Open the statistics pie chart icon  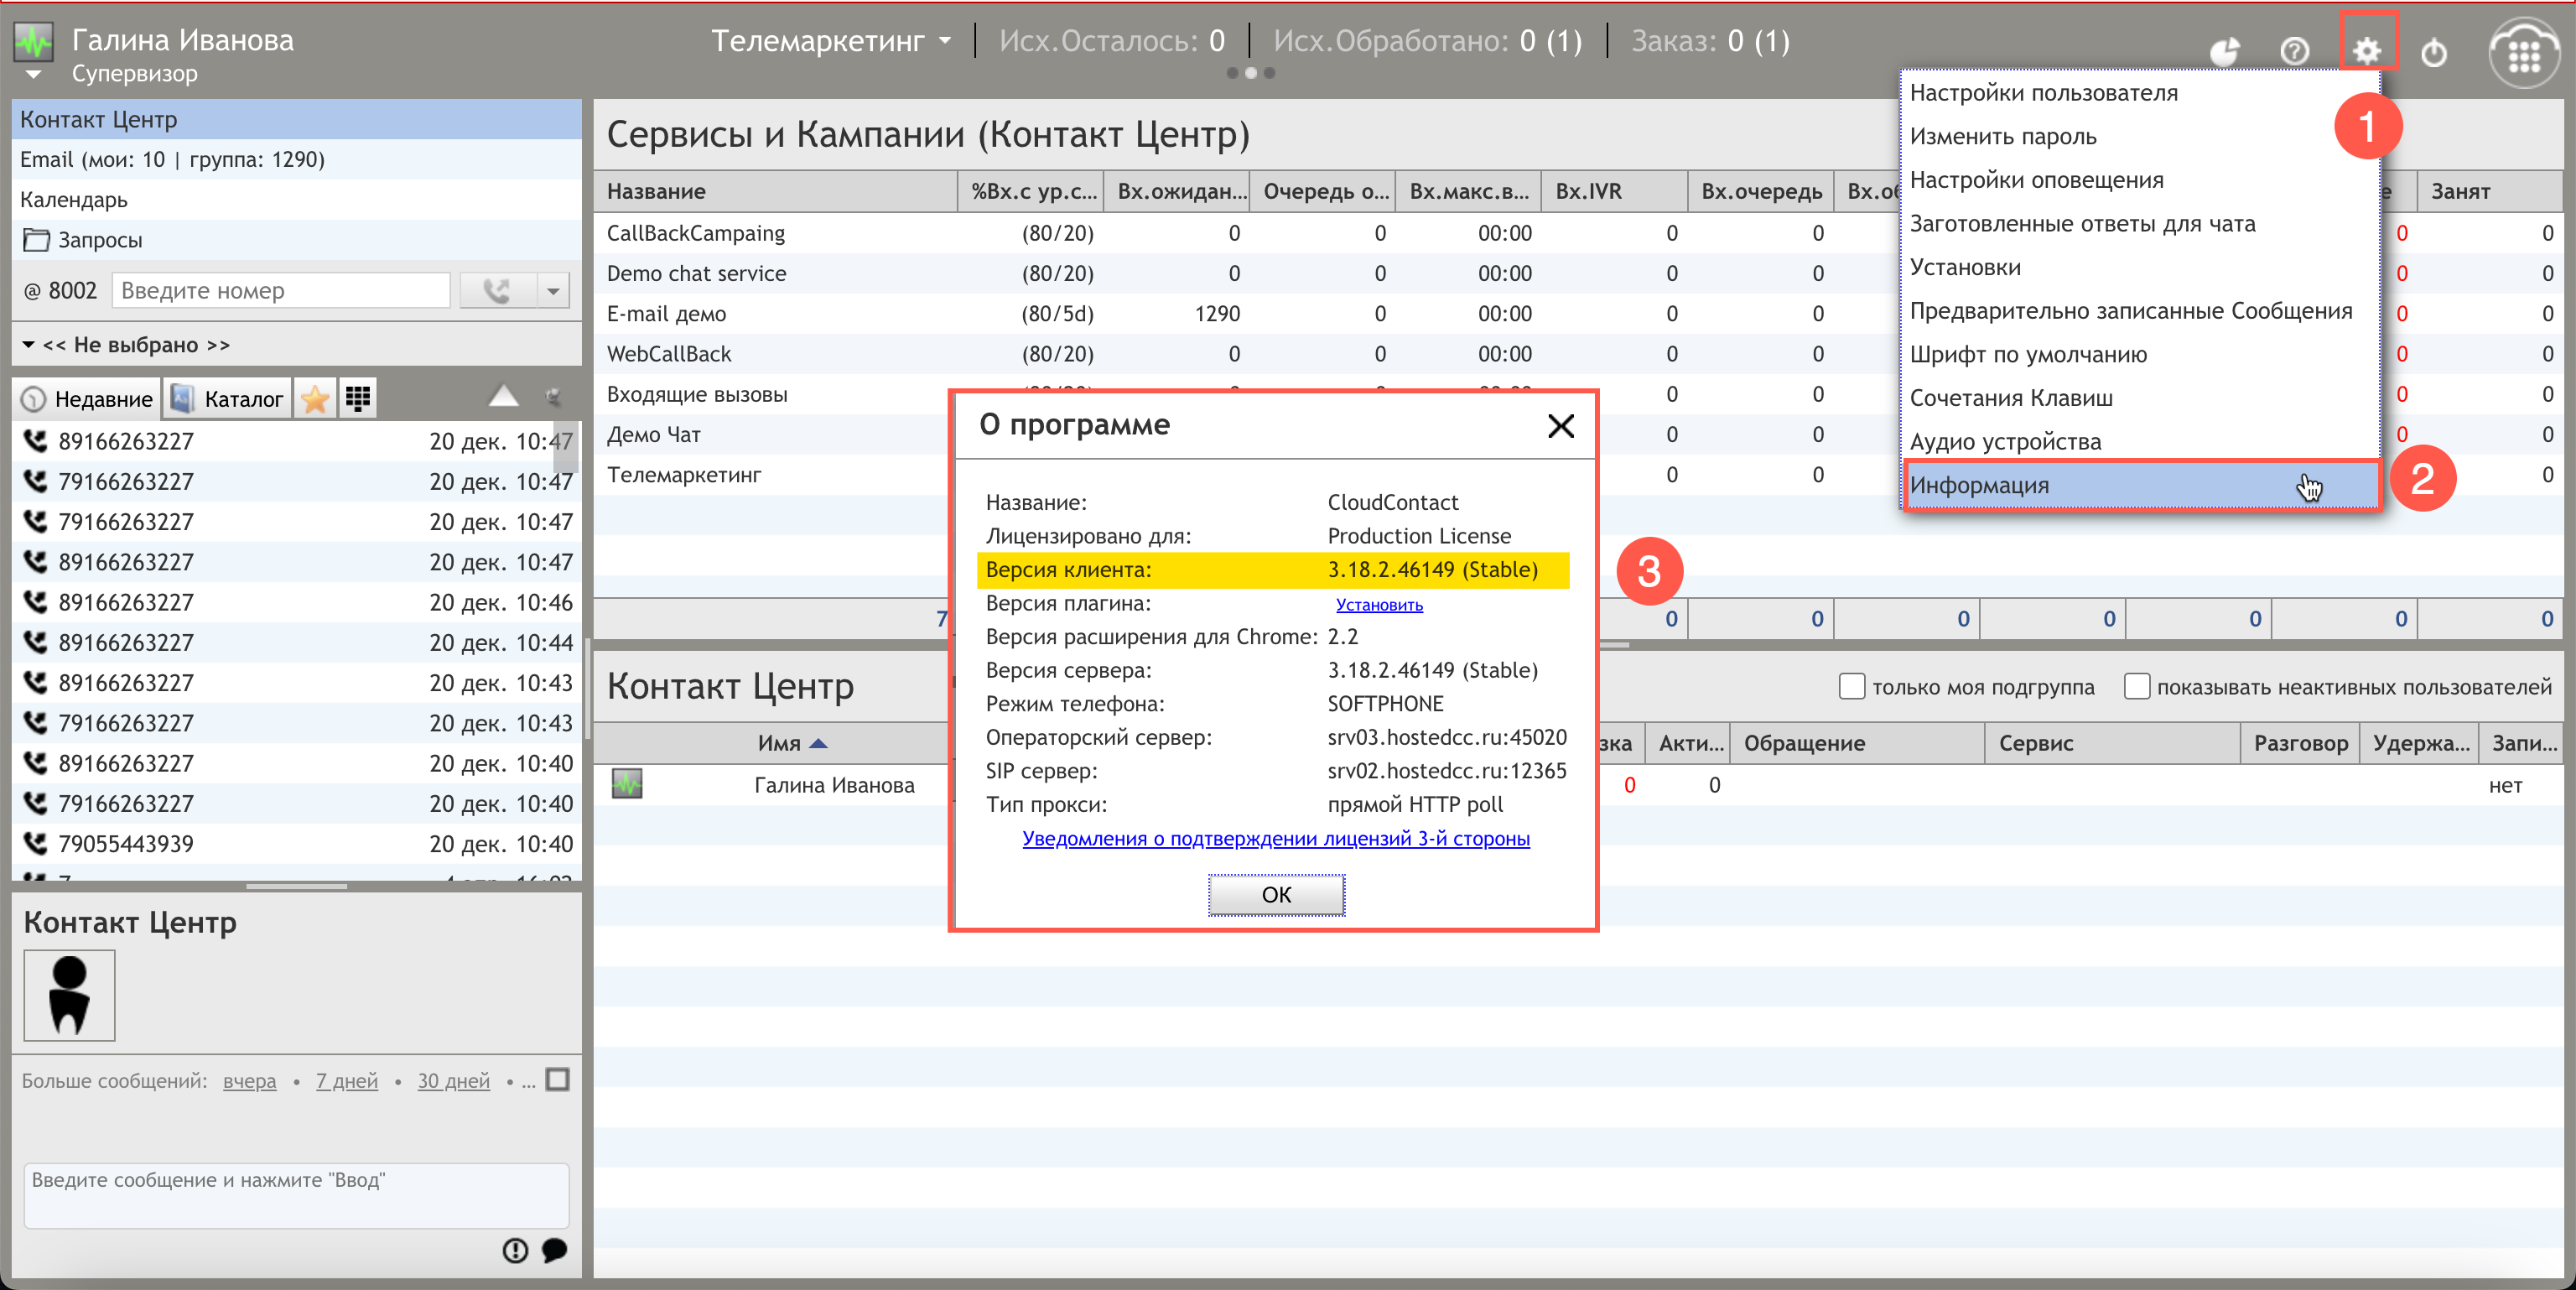click(x=2224, y=51)
